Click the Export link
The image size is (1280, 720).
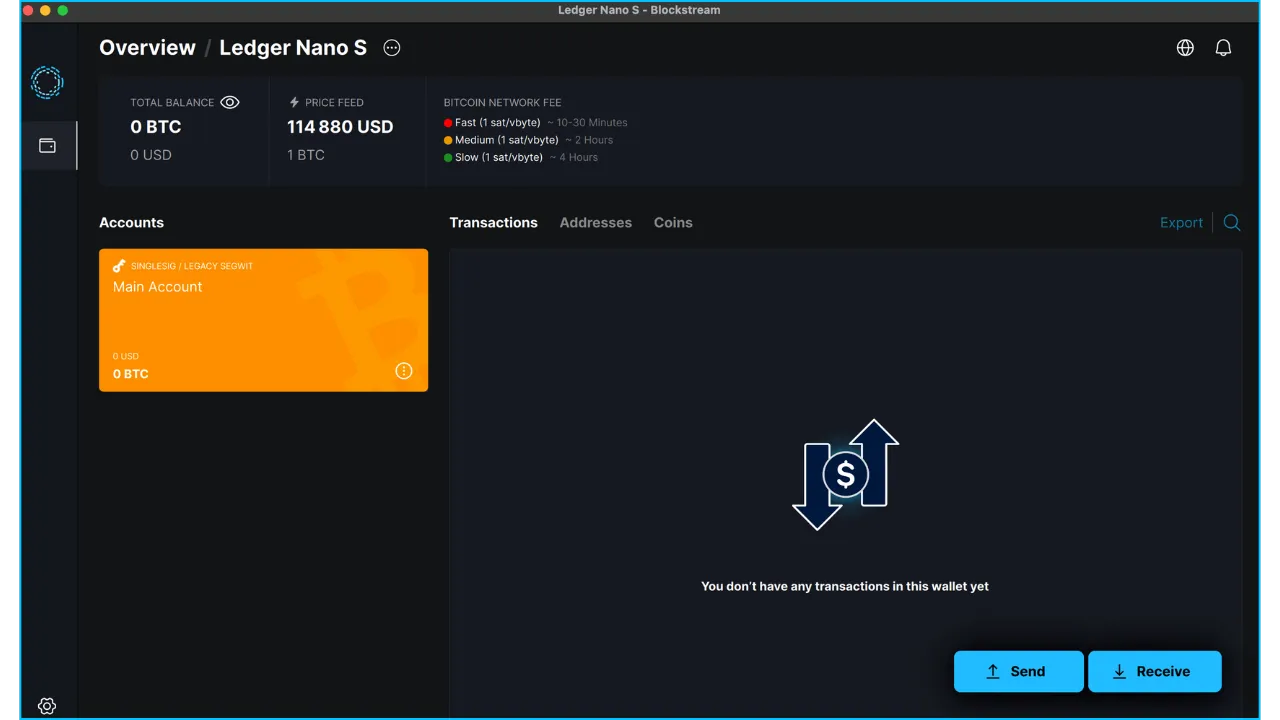[x=1181, y=223]
